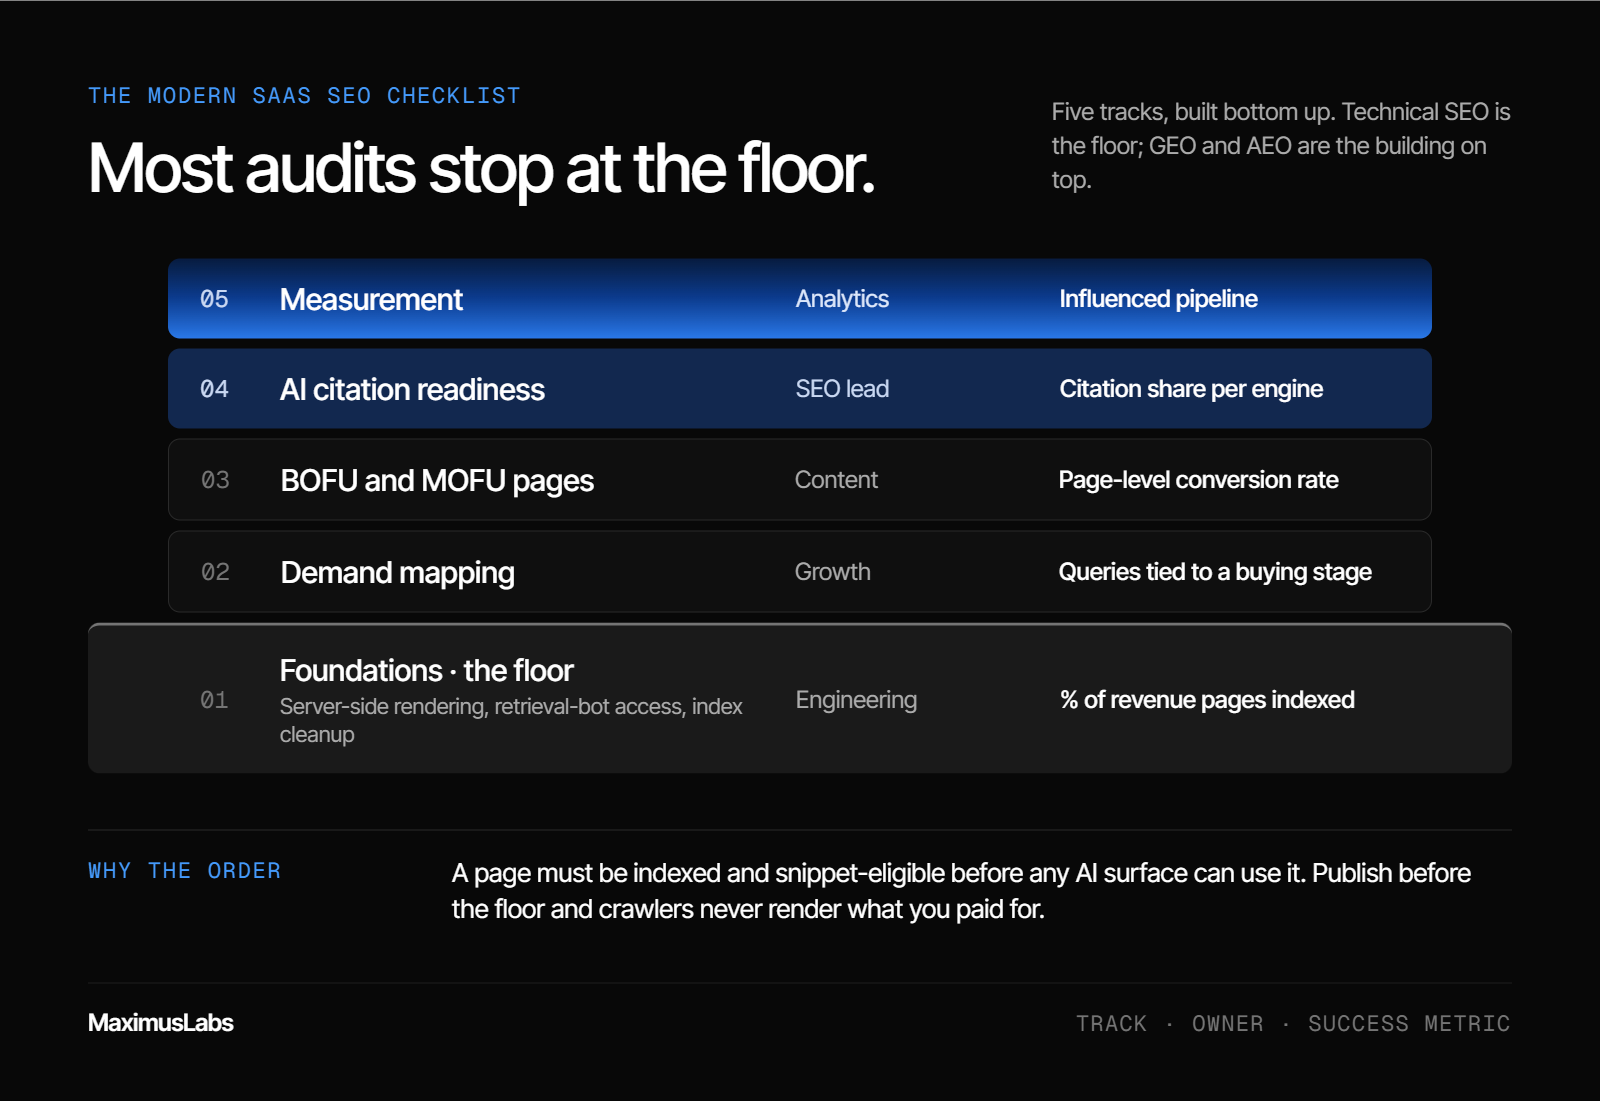Click the 'Page-level conversion rate' metric
Image resolution: width=1600 pixels, height=1101 pixels.
[1198, 480]
